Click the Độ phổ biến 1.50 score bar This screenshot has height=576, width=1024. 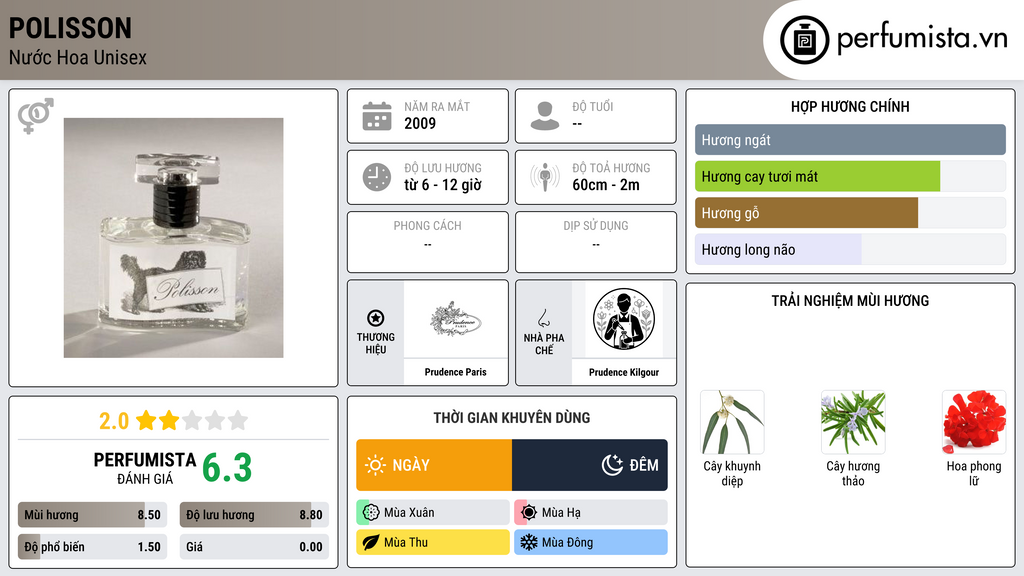92,547
